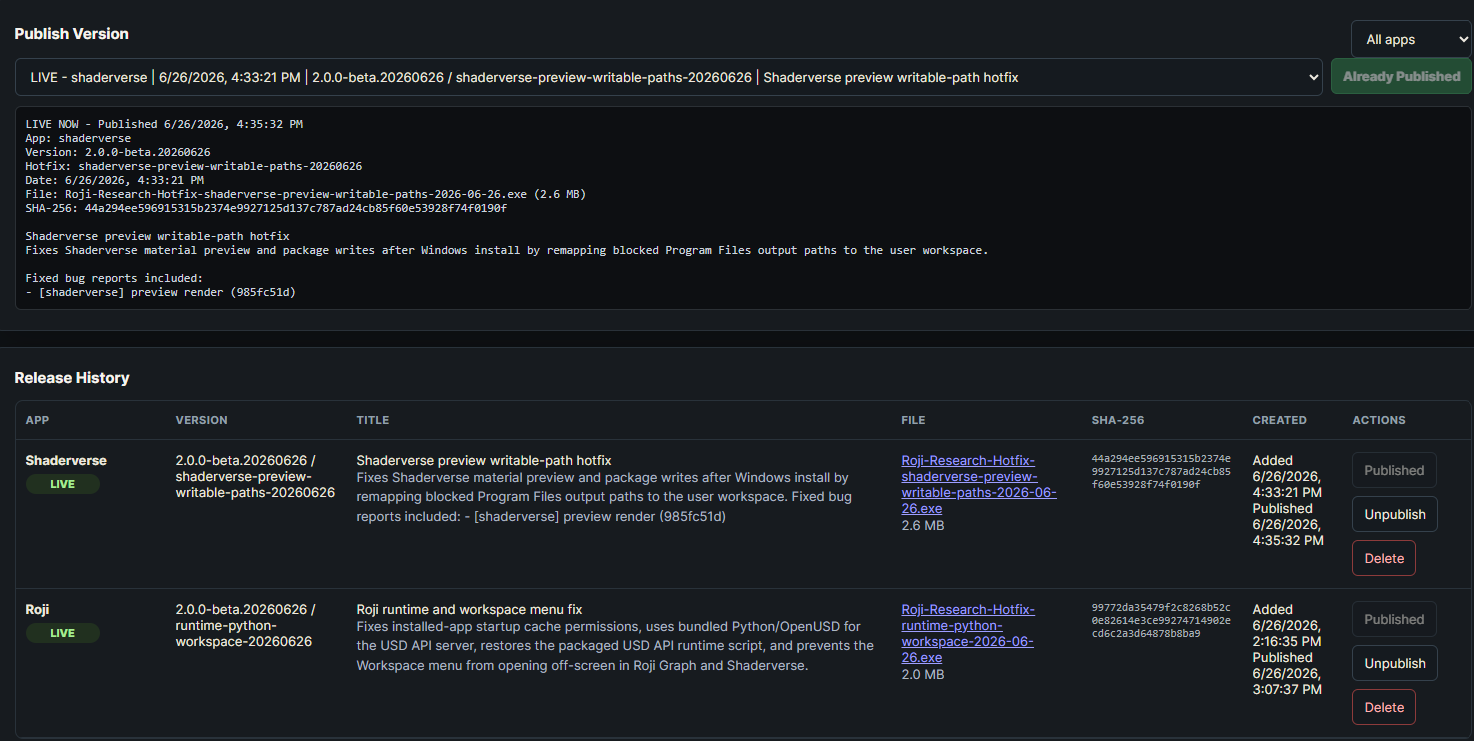Open the publish version selector dropdown
The width and height of the screenshot is (1474, 741).
point(668,77)
